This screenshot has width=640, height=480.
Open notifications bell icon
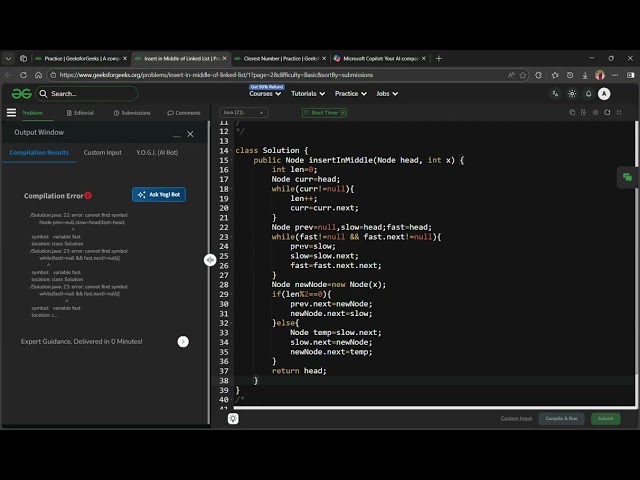coord(588,94)
